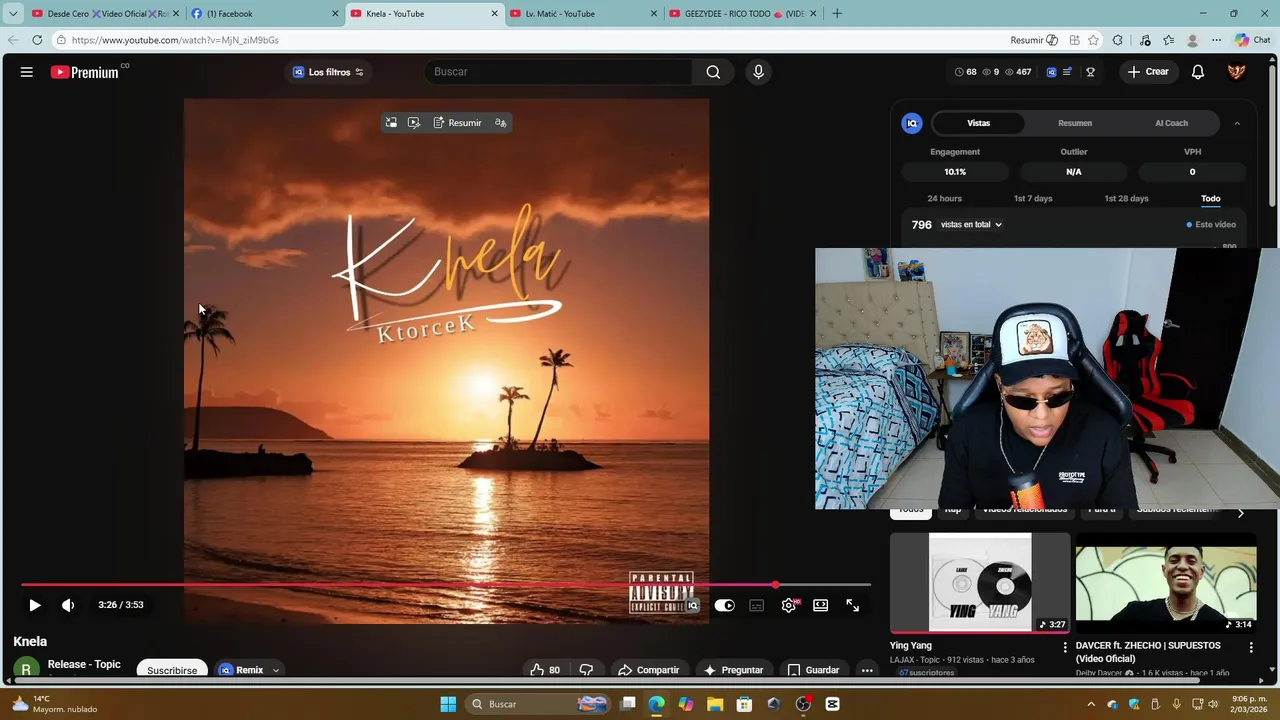
Task: Open the channel avatar account menu
Action: click(x=1237, y=72)
